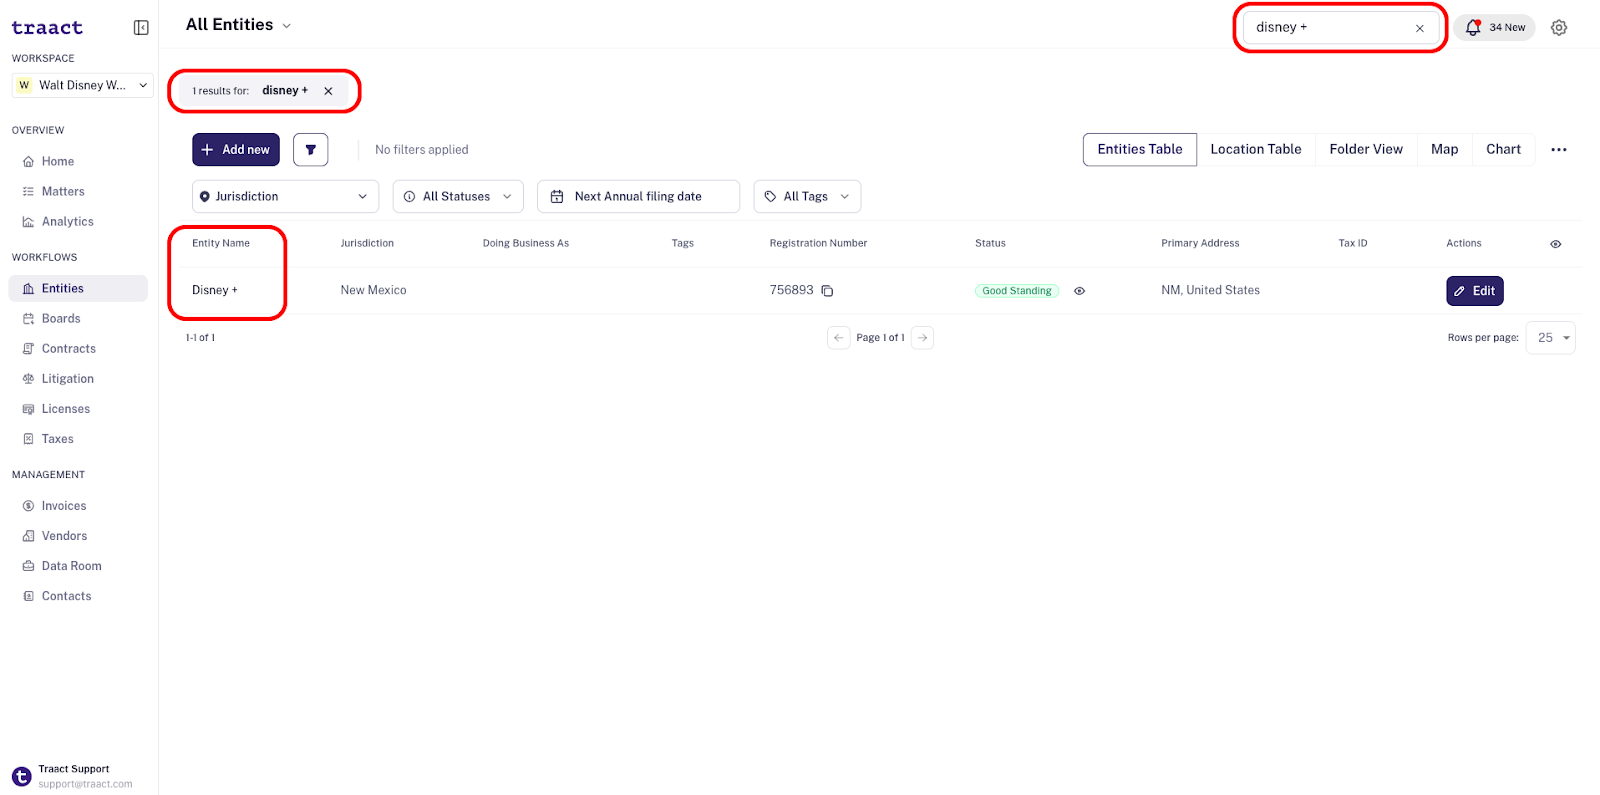Go to next page arrow
1600x795 pixels.
coord(923,338)
